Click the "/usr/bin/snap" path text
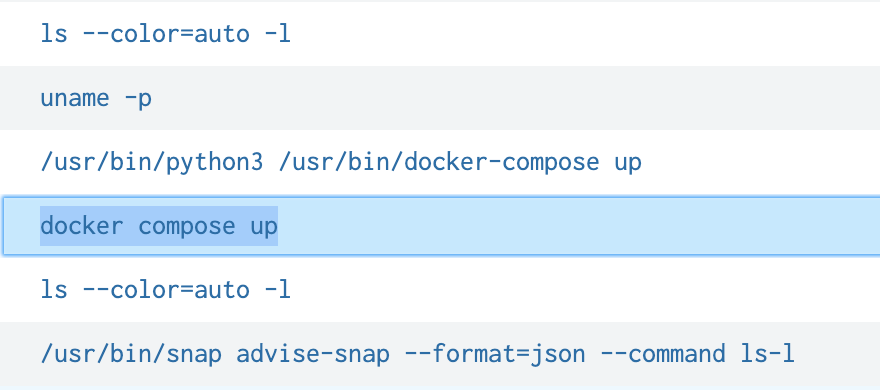The width and height of the screenshot is (880, 390). coord(131,354)
